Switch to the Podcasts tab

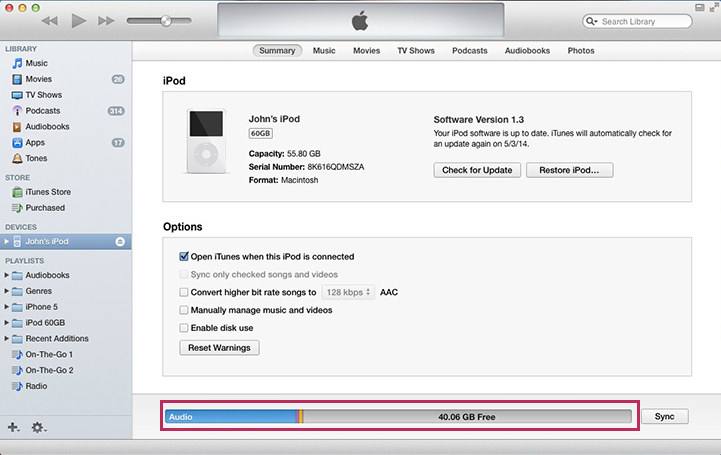click(x=469, y=51)
